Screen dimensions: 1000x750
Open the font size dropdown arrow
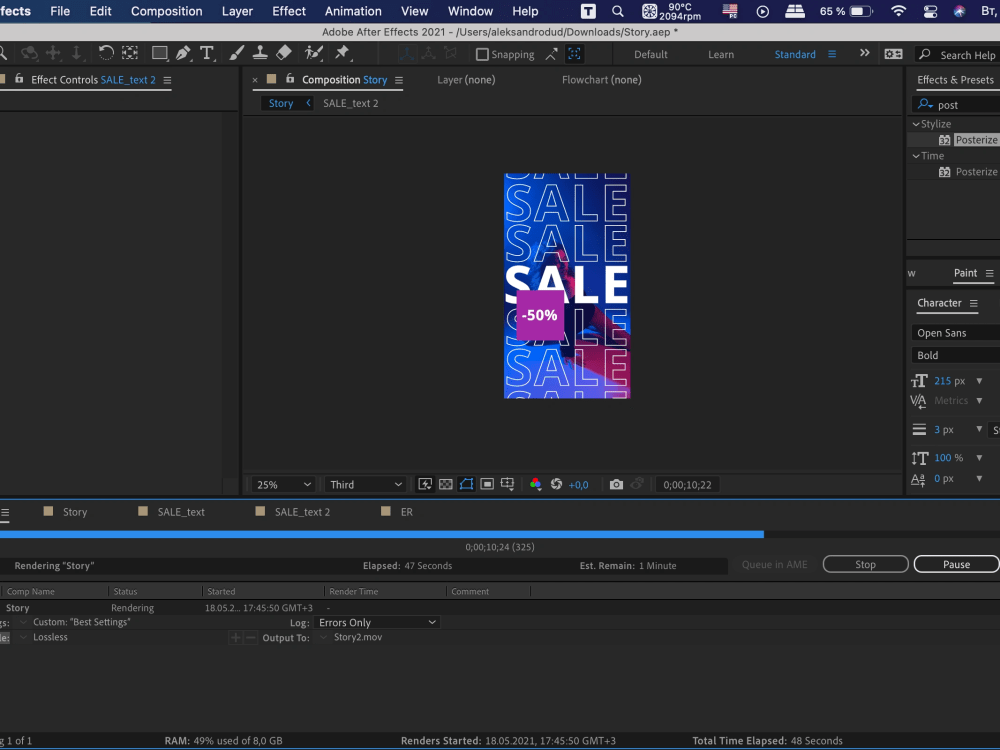[x=979, y=381]
